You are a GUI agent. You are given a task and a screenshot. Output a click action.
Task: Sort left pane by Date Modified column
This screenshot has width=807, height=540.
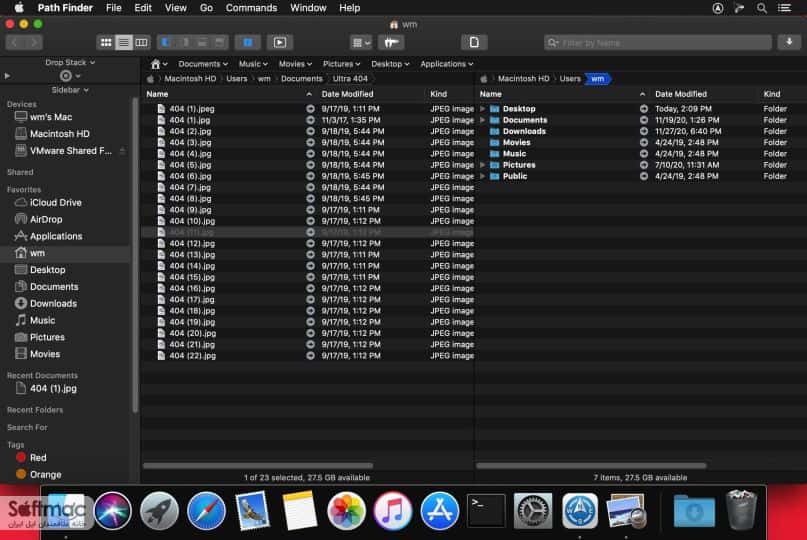347,94
